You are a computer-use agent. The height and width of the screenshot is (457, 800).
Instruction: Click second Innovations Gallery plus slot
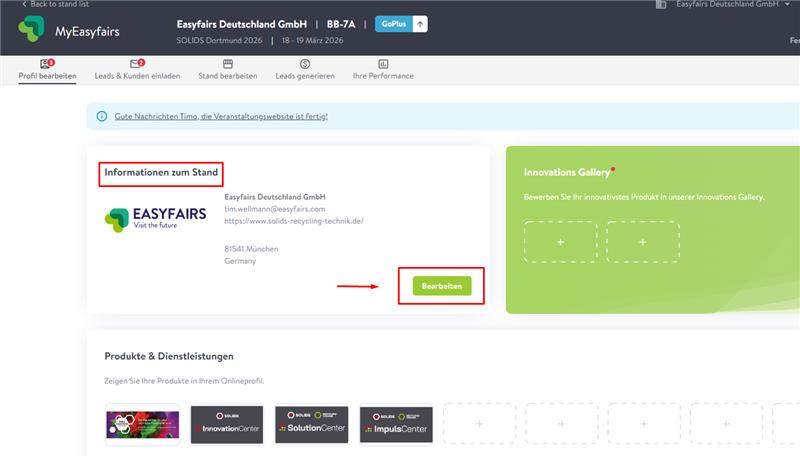point(642,242)
